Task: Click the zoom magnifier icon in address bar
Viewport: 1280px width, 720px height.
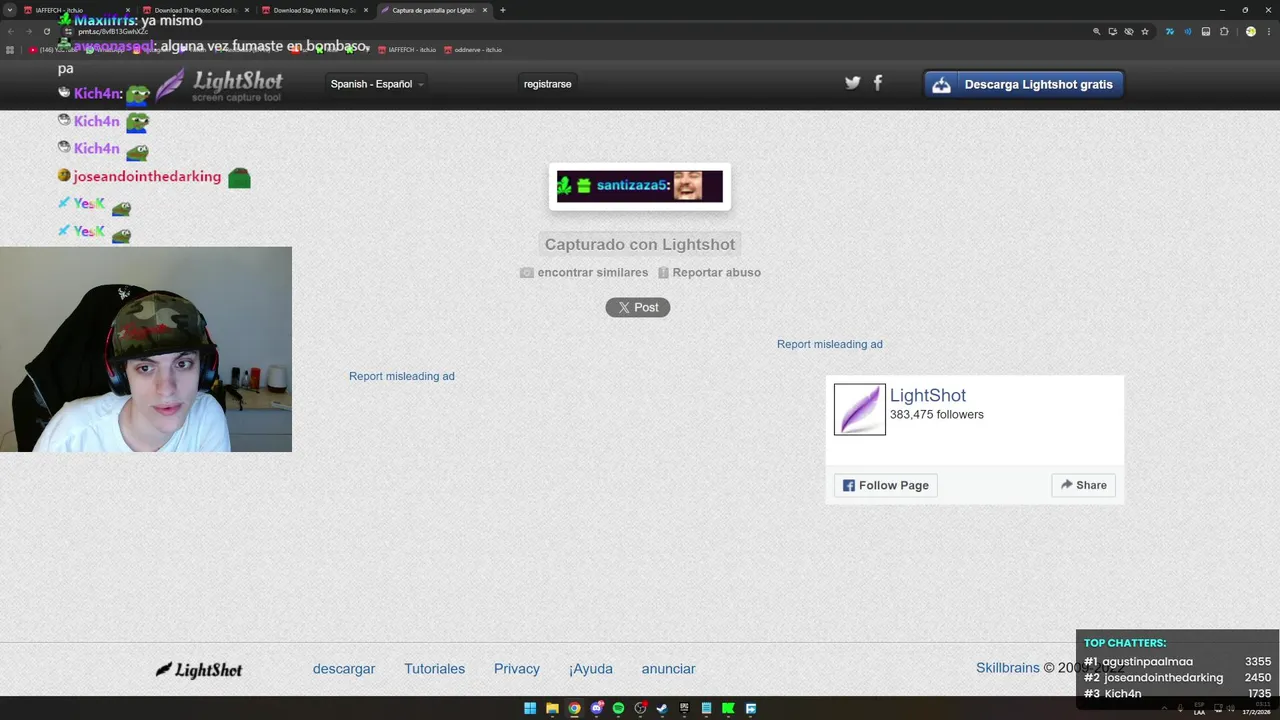Action: 1097,31
